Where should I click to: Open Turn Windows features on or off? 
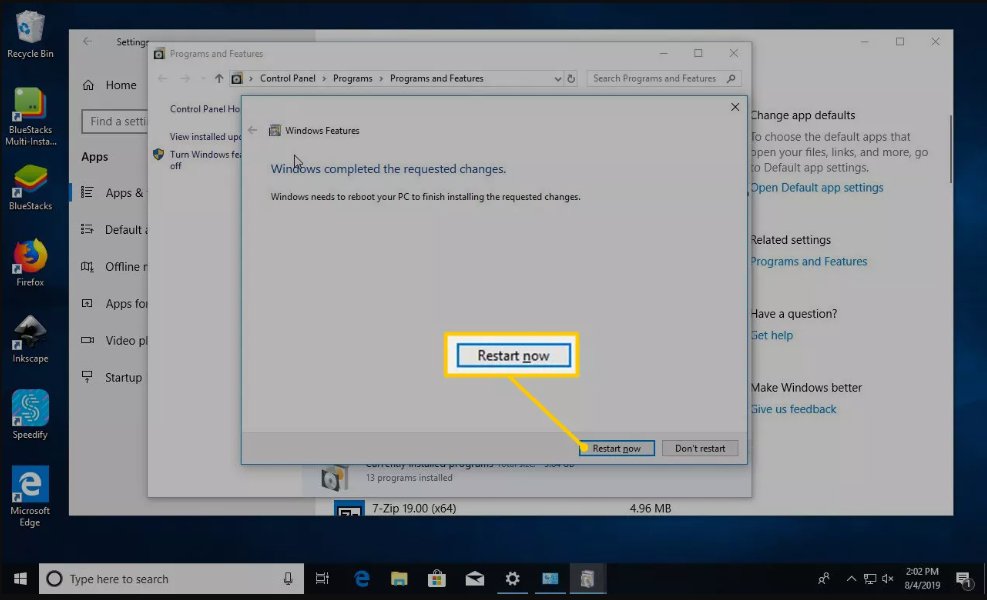[205, 160]
